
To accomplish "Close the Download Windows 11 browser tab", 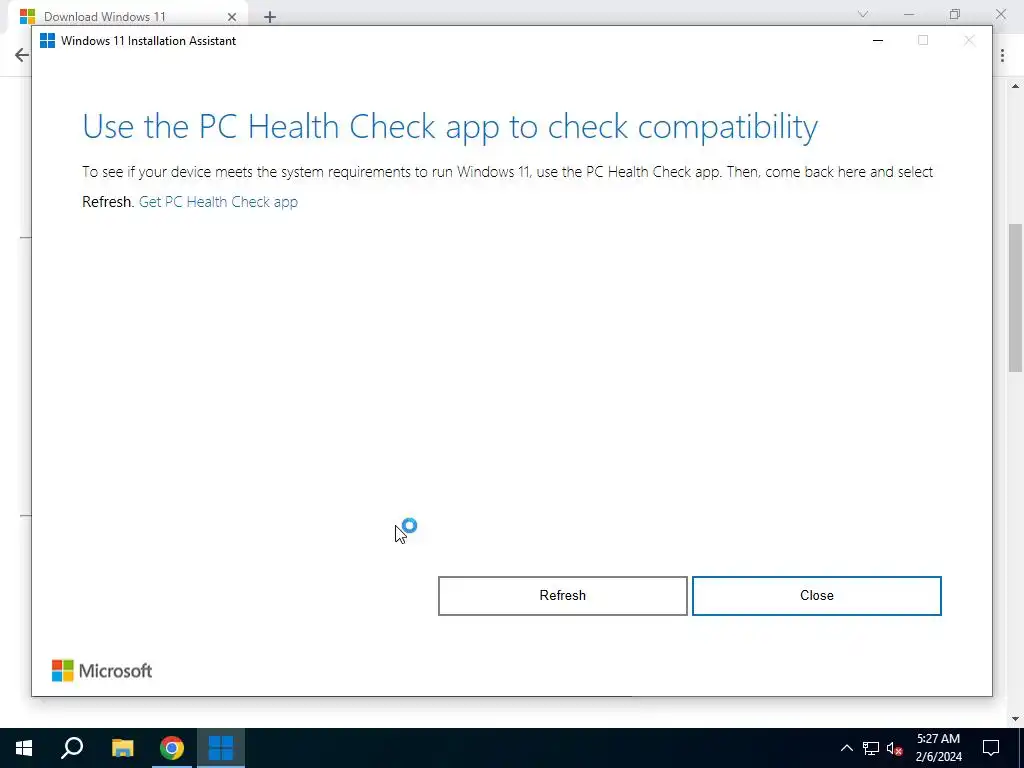I will pyautogui.click(x=231, y=17).
